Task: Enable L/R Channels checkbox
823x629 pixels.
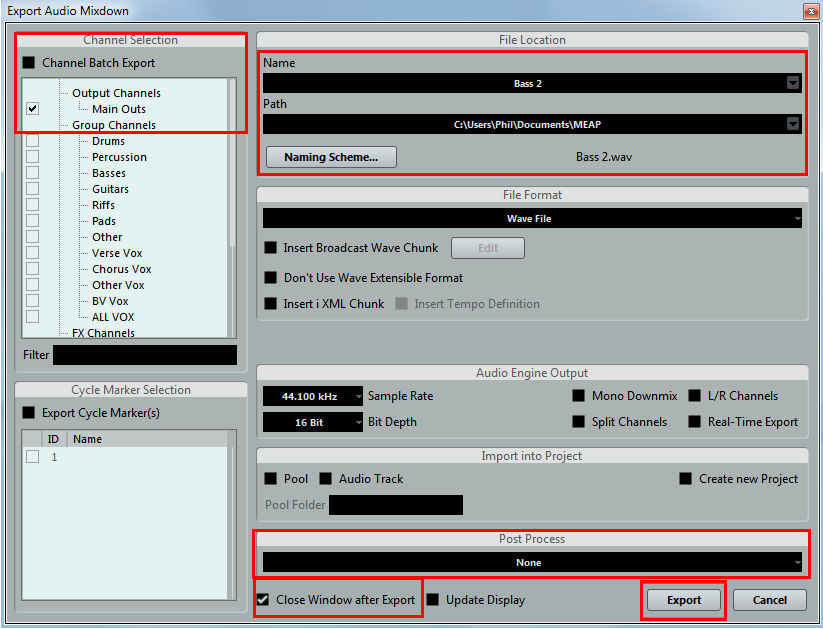Action: (x=695, y=395)
